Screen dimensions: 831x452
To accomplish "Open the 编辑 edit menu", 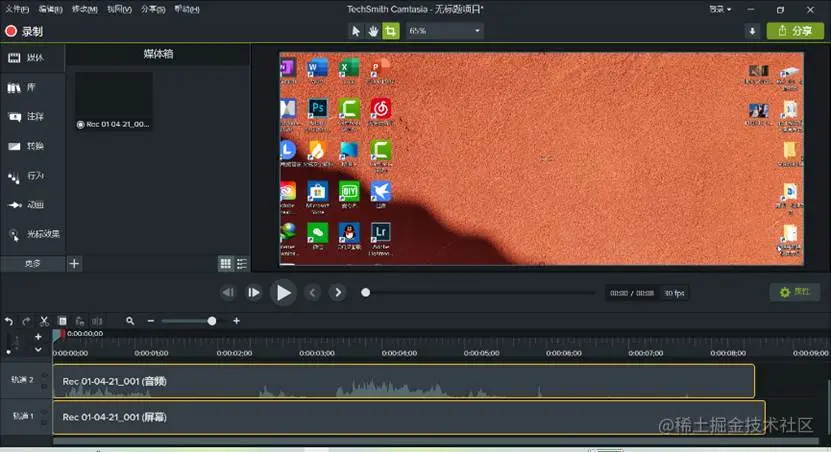I will [51, 9].
